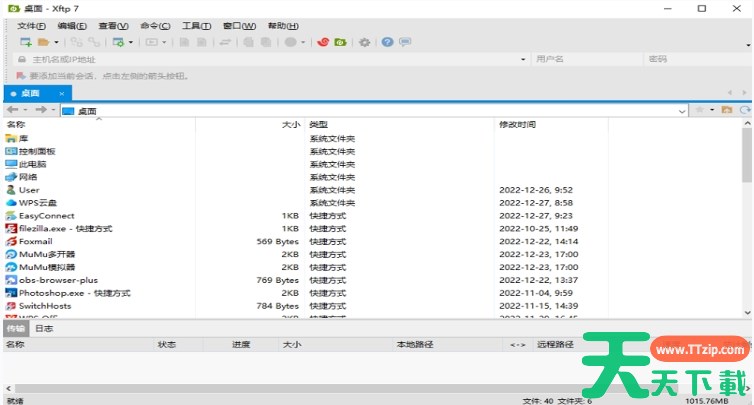Screen dimensions: 754x405
Task: Expand the host address dropdown arrow
Action: (x=523, y=59)
